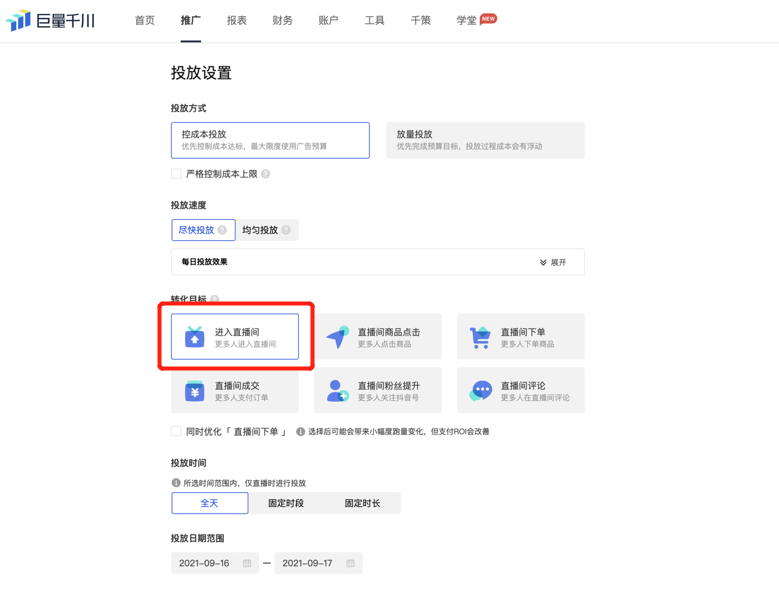
Task: Tick the 严格控制成本上限 checkbox
Action: coord(176,174)
